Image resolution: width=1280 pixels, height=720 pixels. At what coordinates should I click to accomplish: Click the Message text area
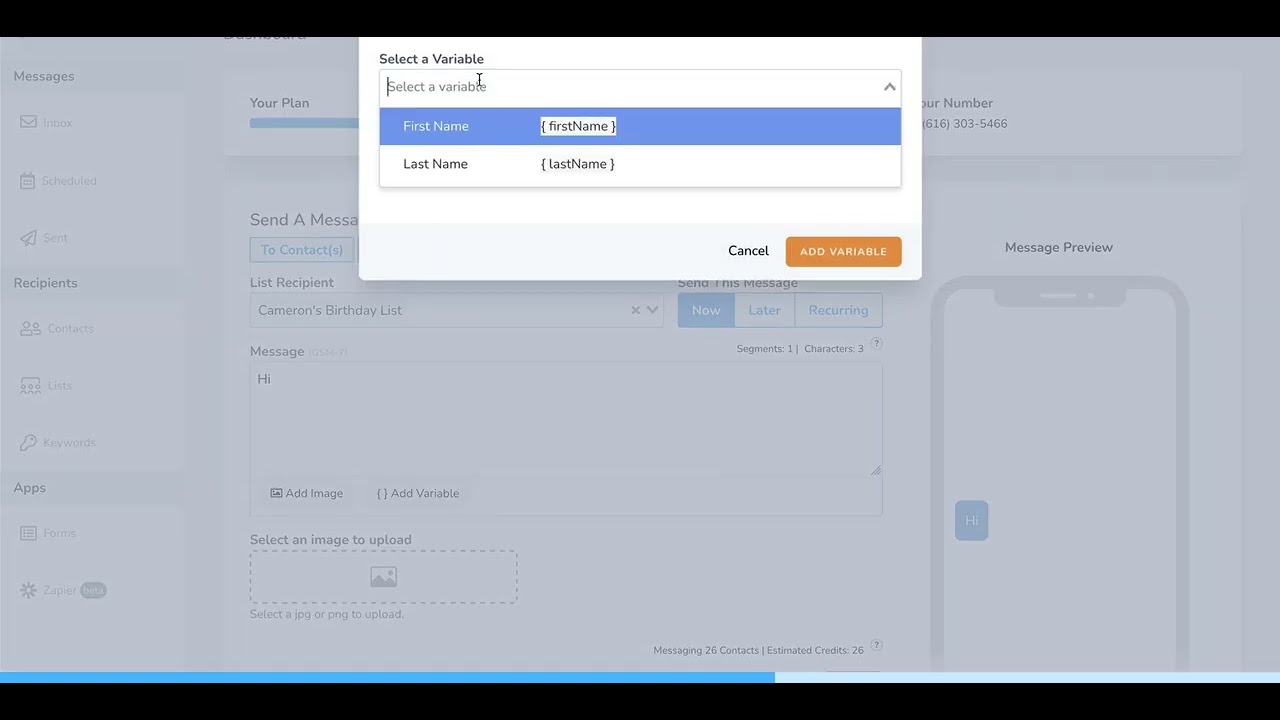(x=566, y=419)
